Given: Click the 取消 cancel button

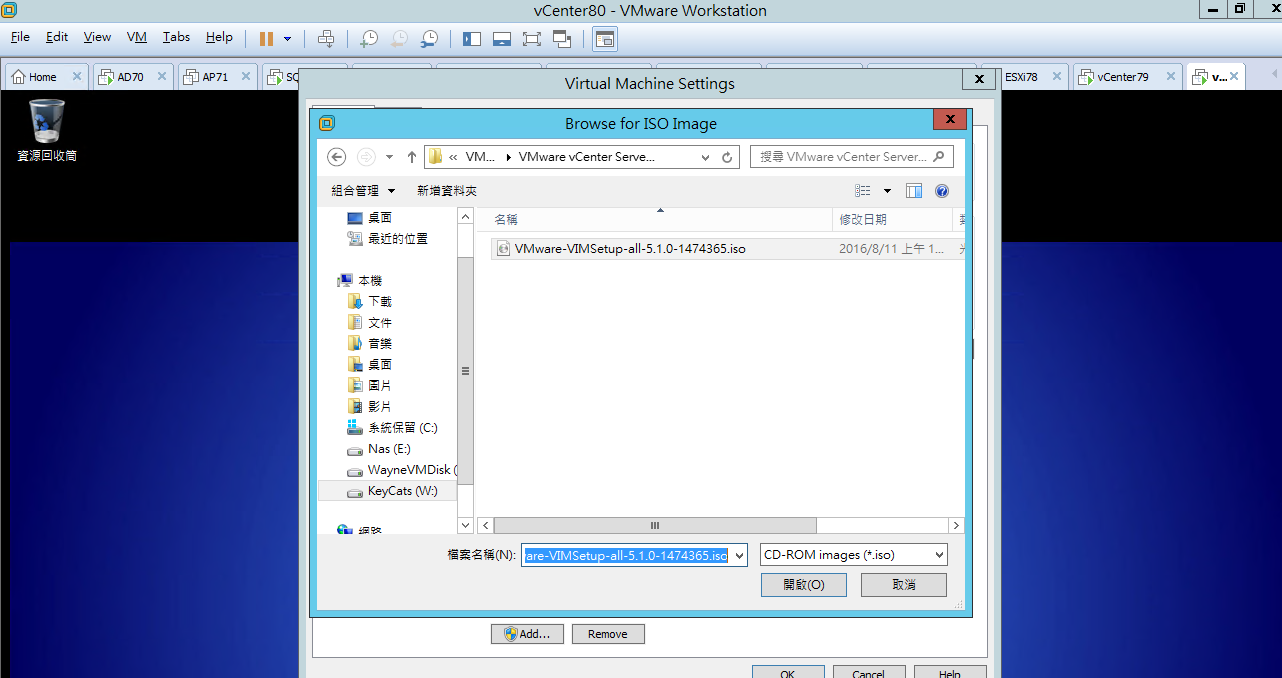Looking at the screenshot, I should pyautogui.click(x=904, y=585).
